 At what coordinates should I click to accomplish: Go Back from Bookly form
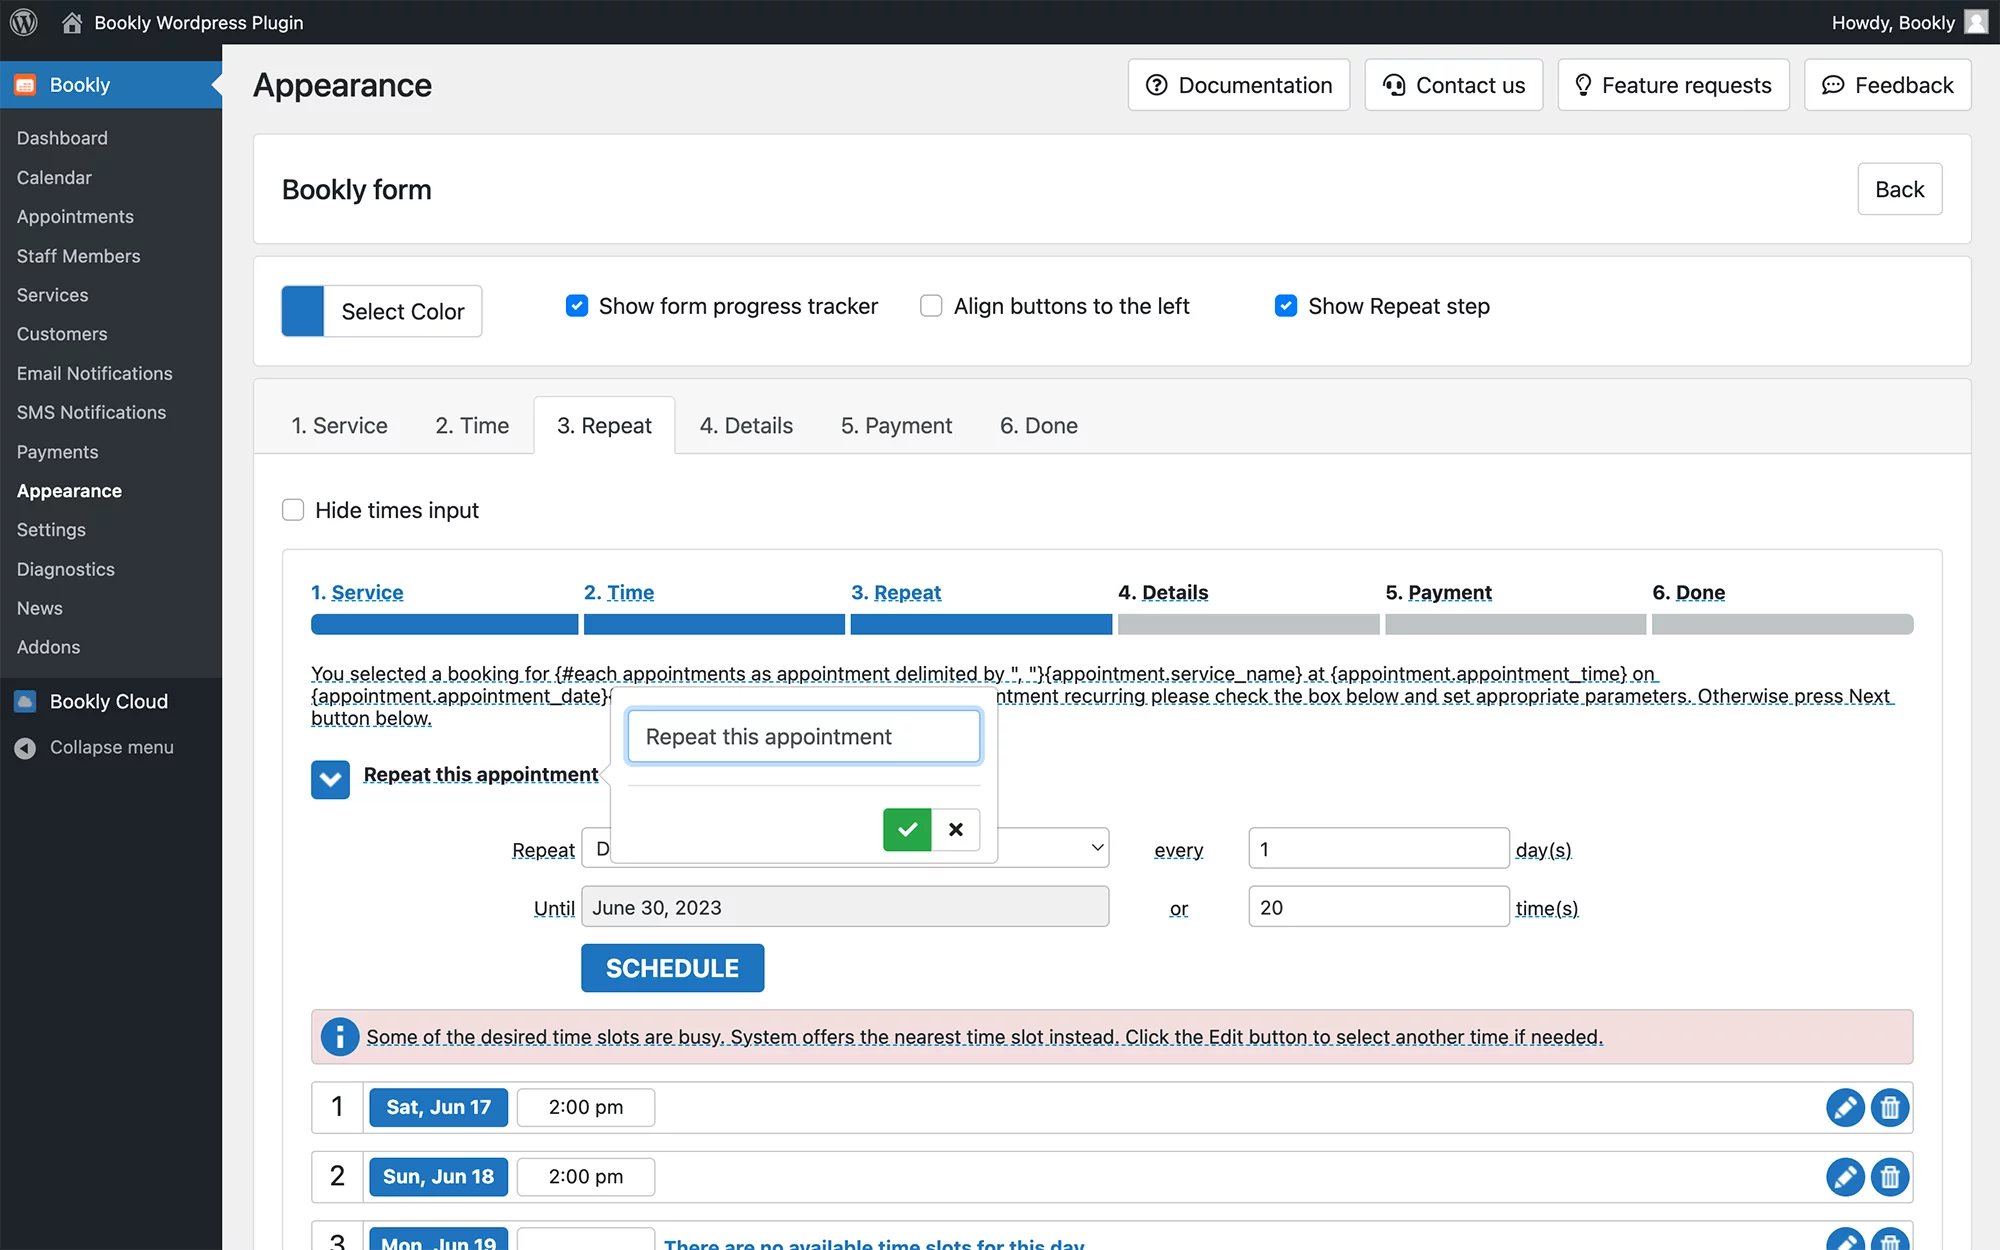pos(1900,189)
